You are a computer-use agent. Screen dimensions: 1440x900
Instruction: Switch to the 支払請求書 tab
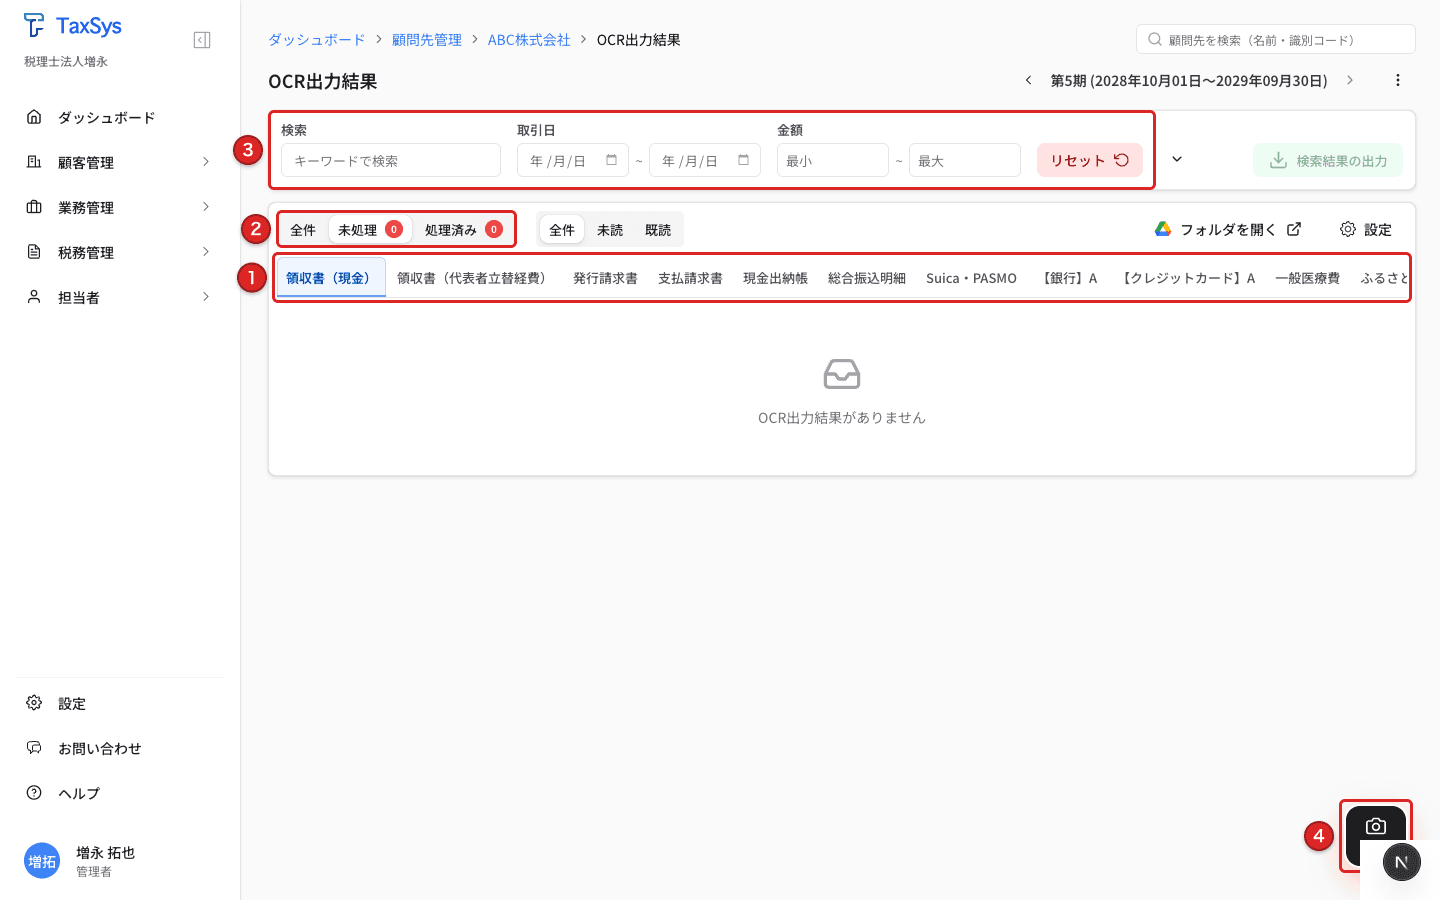pyautogui.click(x=690, y=278)
